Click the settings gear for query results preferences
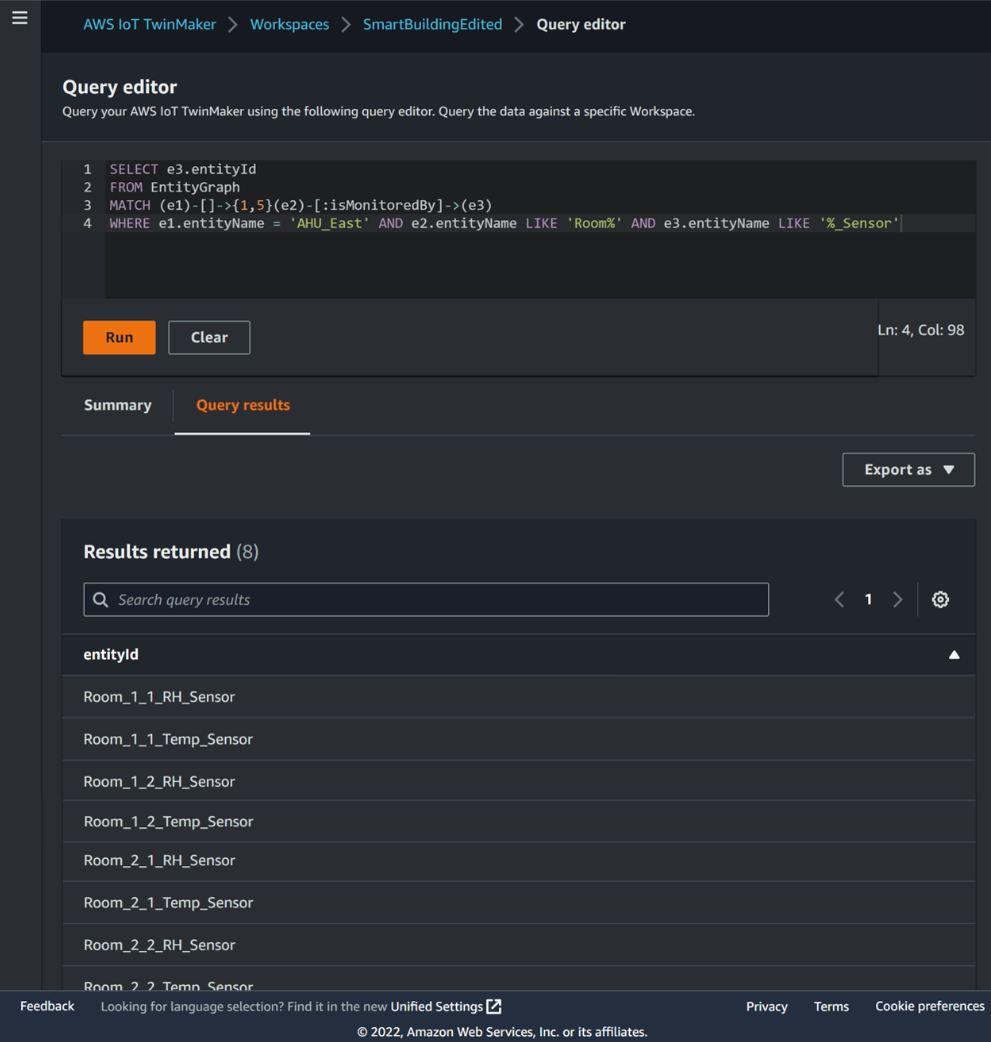This screenshot has width=991, height=1042. coord(940,599)
